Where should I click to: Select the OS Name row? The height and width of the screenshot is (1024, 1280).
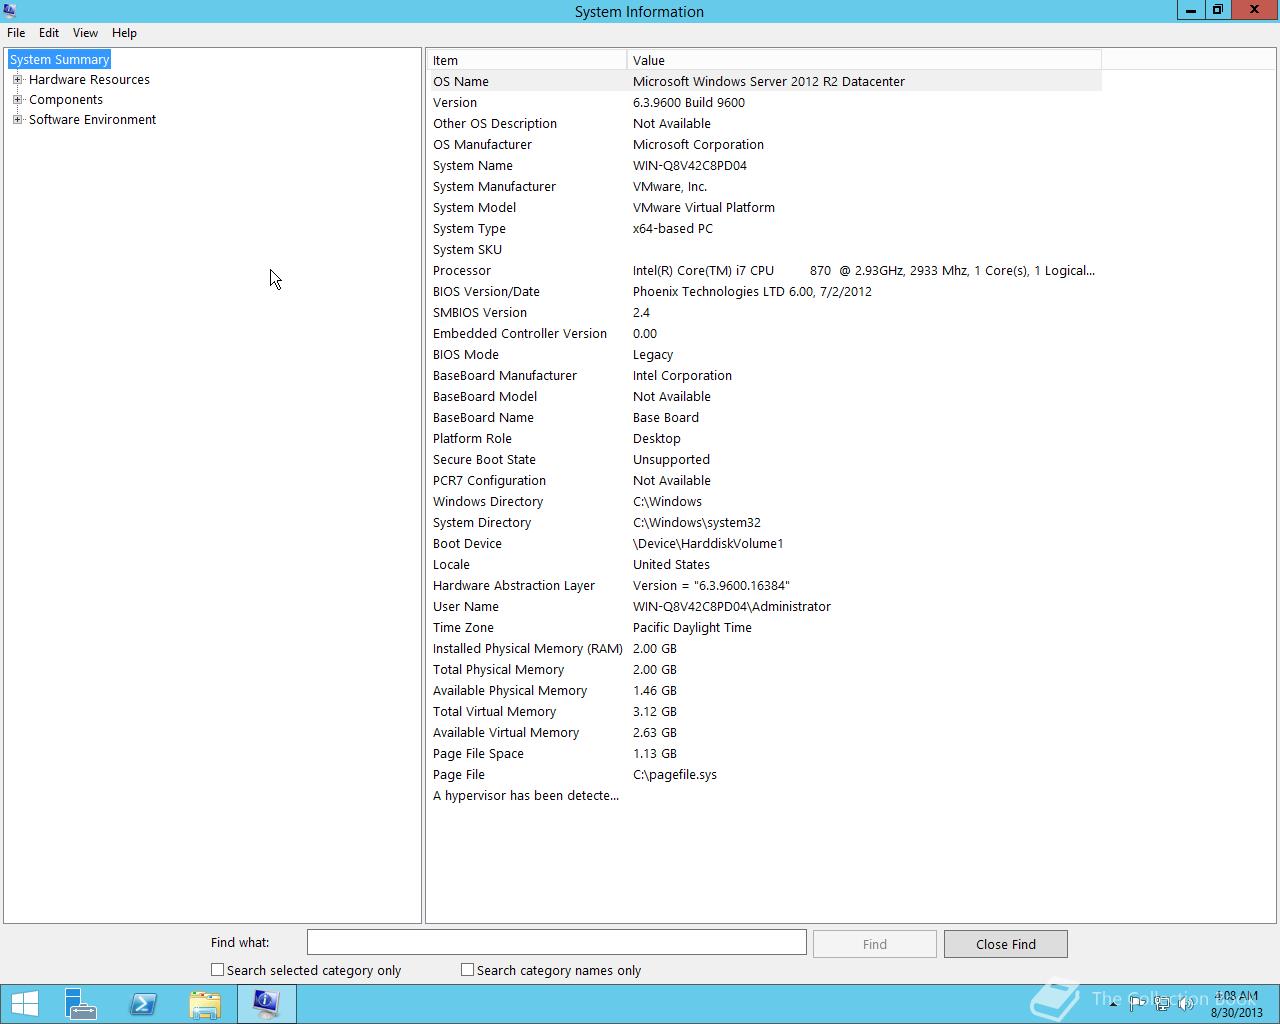click(765, 81)
